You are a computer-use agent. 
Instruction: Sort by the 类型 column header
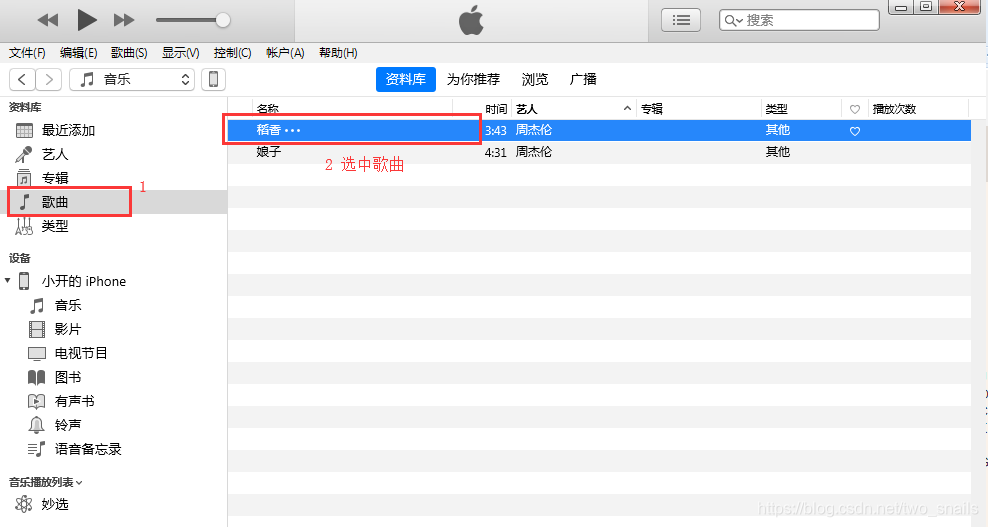coord(776,108)
